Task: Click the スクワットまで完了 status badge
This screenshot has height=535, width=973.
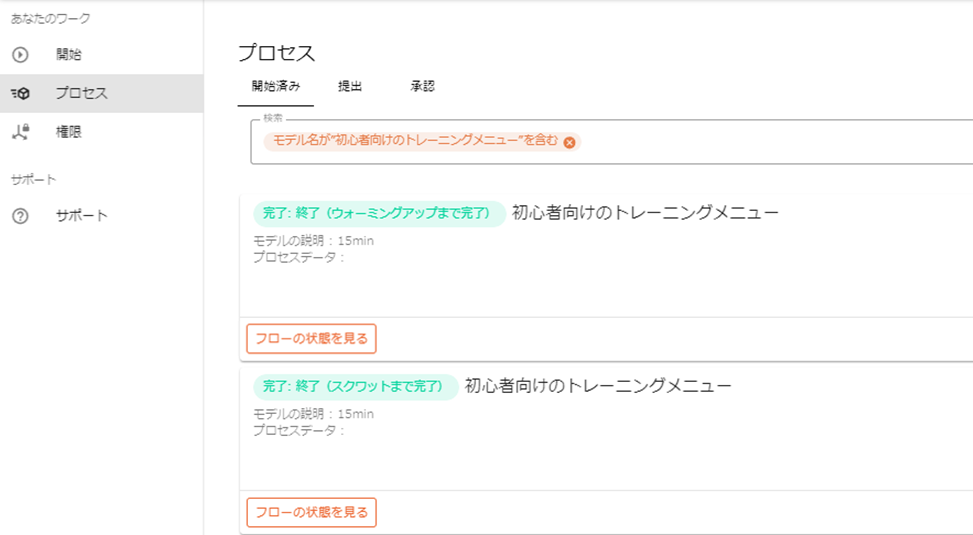Action: click(356, 387)
